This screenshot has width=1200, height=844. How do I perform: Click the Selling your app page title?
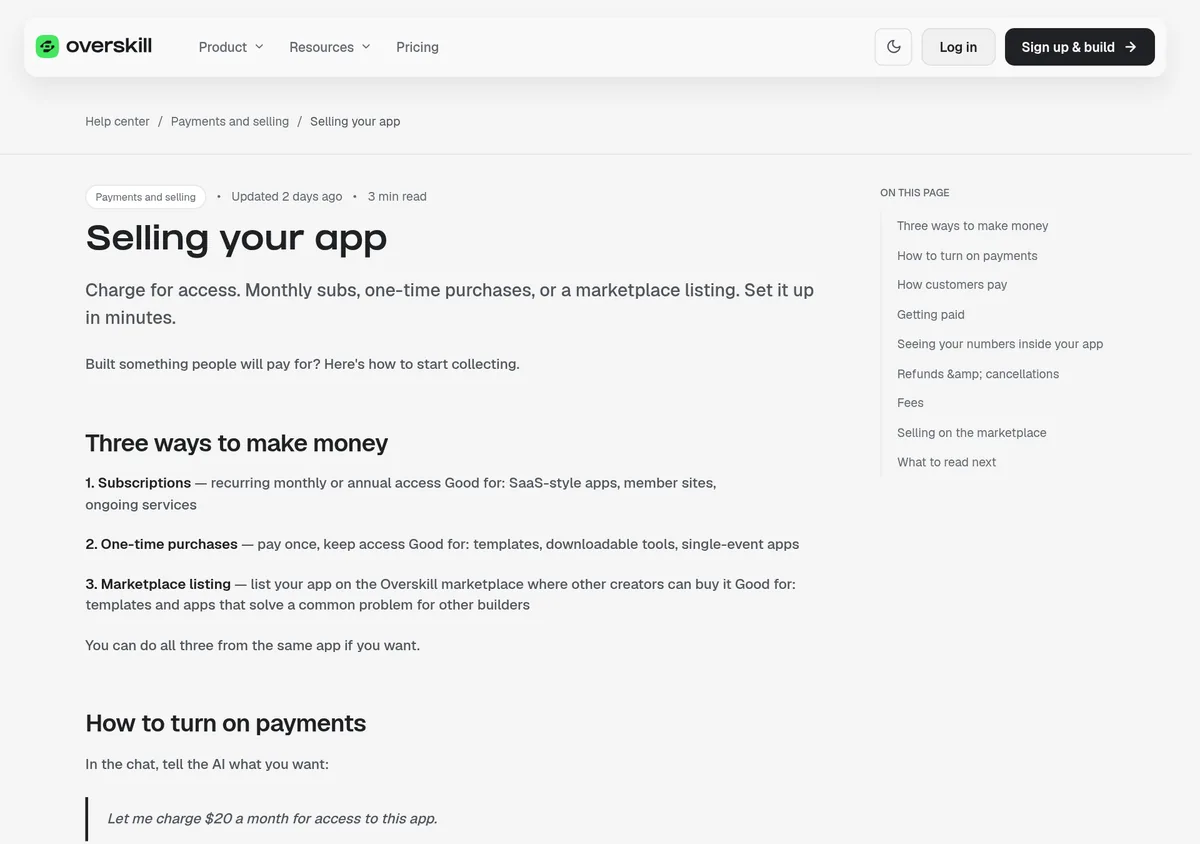tap(236, 238)
